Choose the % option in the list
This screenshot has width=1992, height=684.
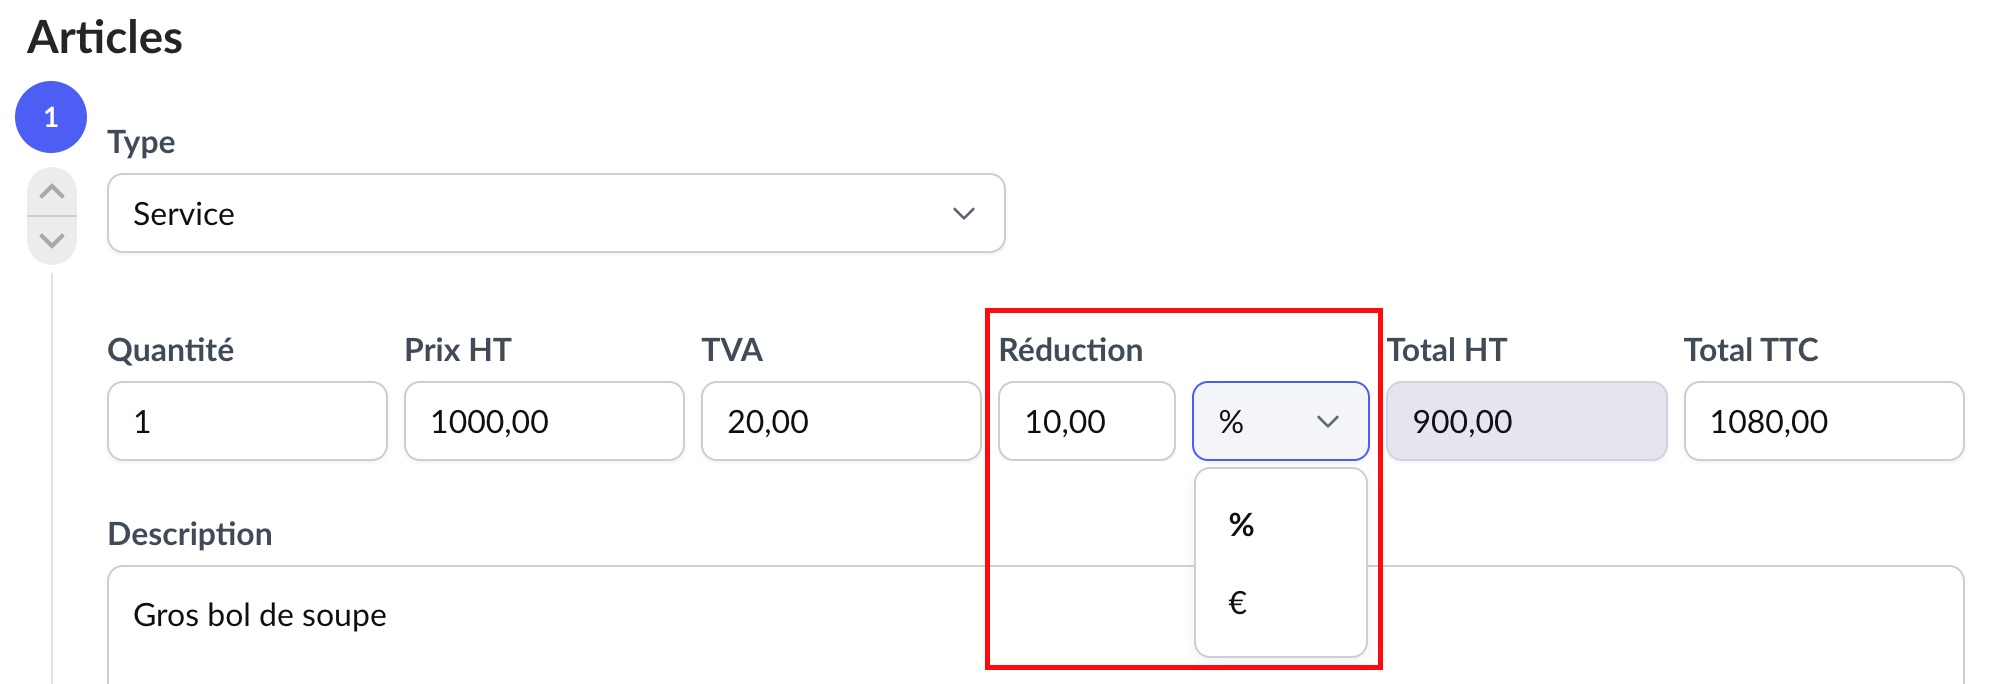point(1242,525)
